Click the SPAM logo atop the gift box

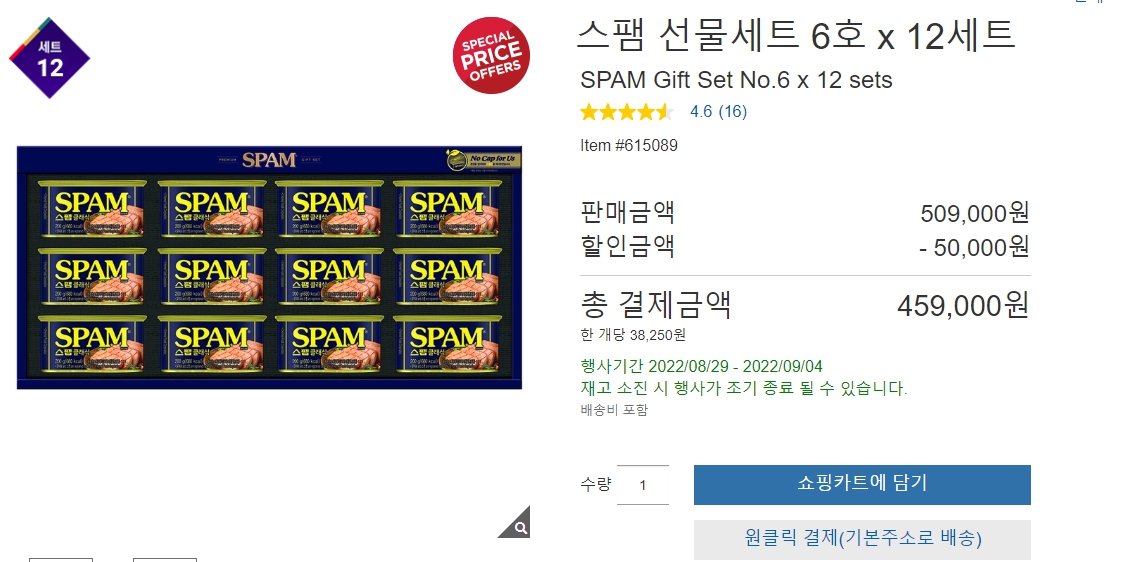tap(269, 159)
